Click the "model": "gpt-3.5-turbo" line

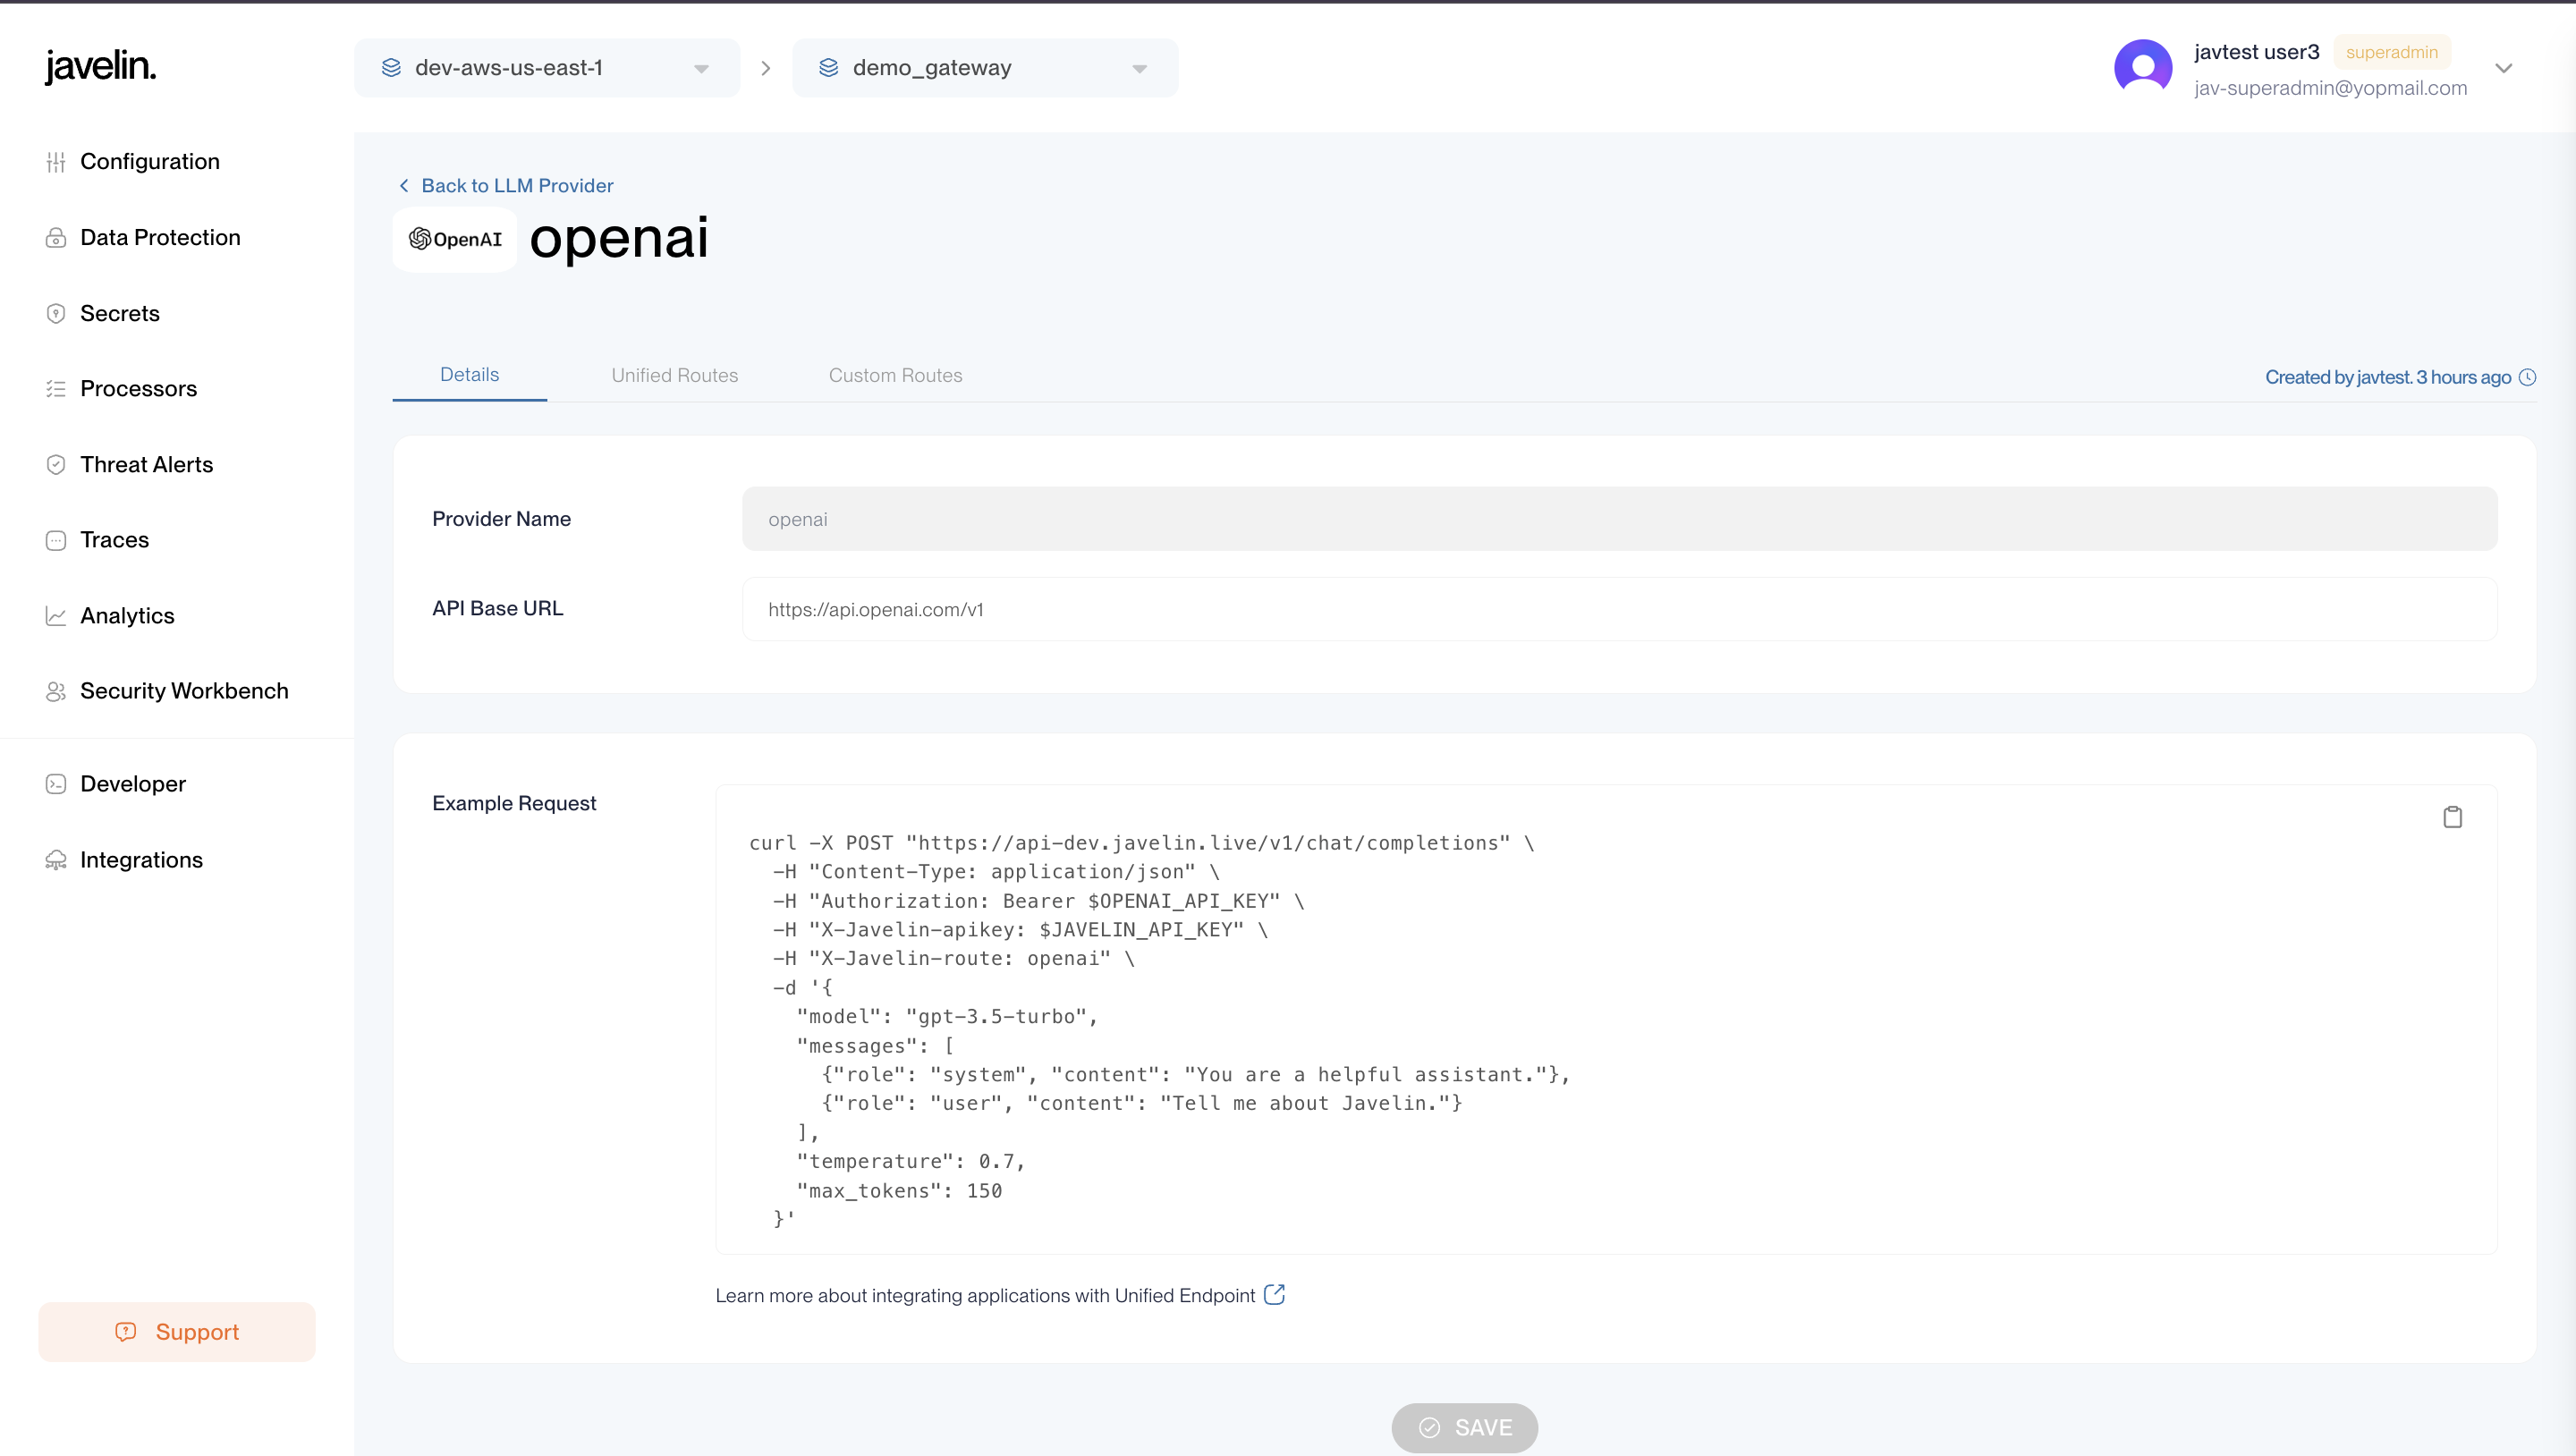coord(947,1017)
